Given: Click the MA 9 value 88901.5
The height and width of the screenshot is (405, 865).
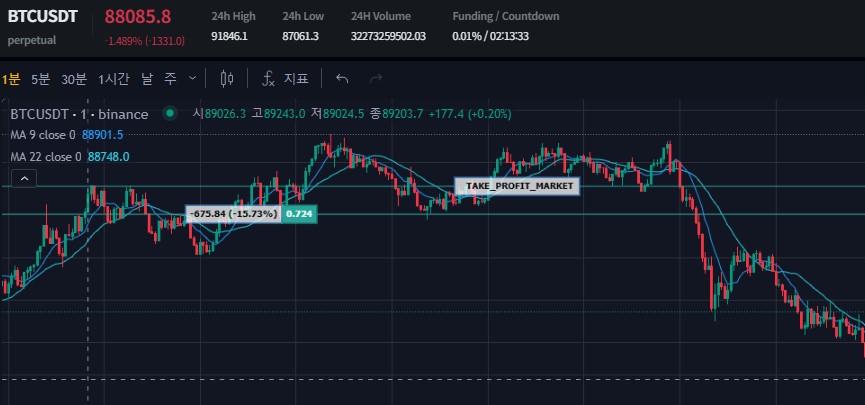Looking at the screenshot, I should click(103, 135).
